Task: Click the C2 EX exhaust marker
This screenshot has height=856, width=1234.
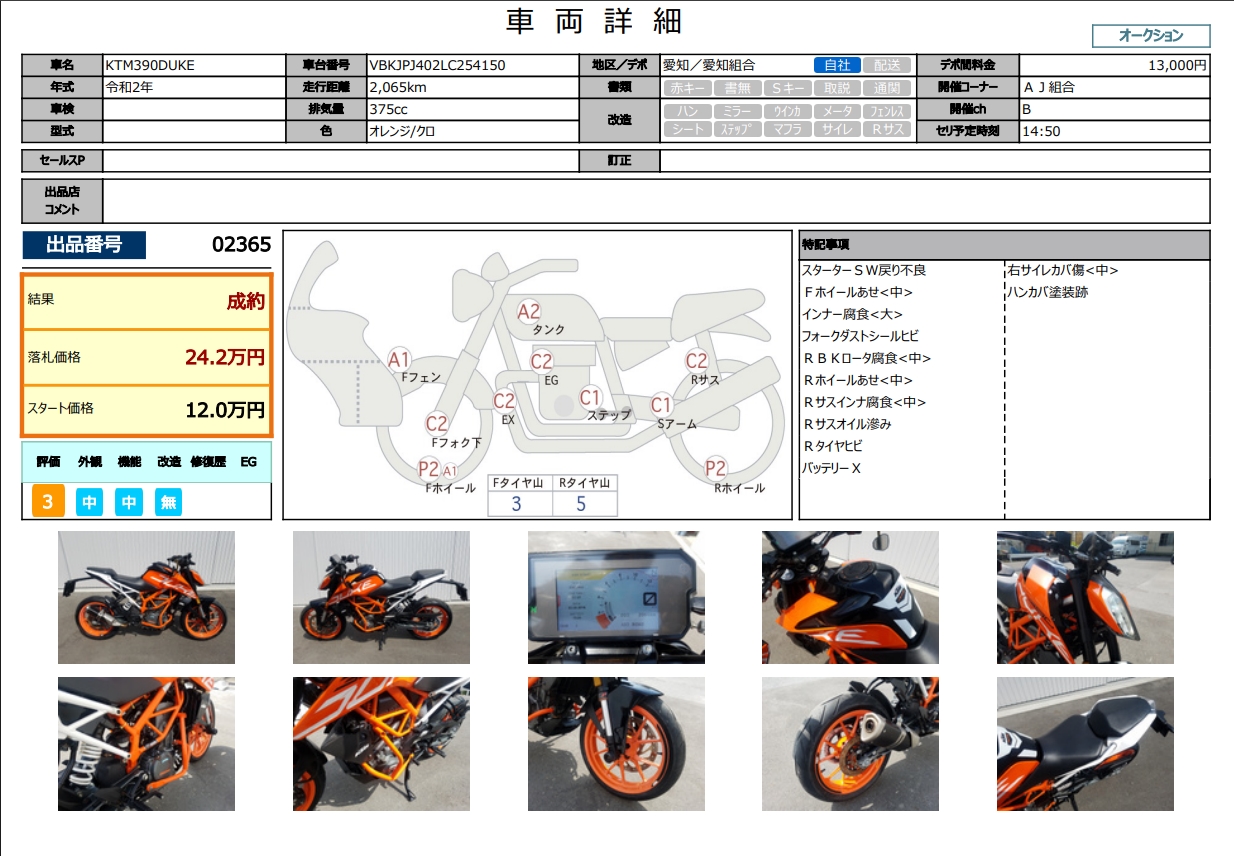Action: (504, 401)
